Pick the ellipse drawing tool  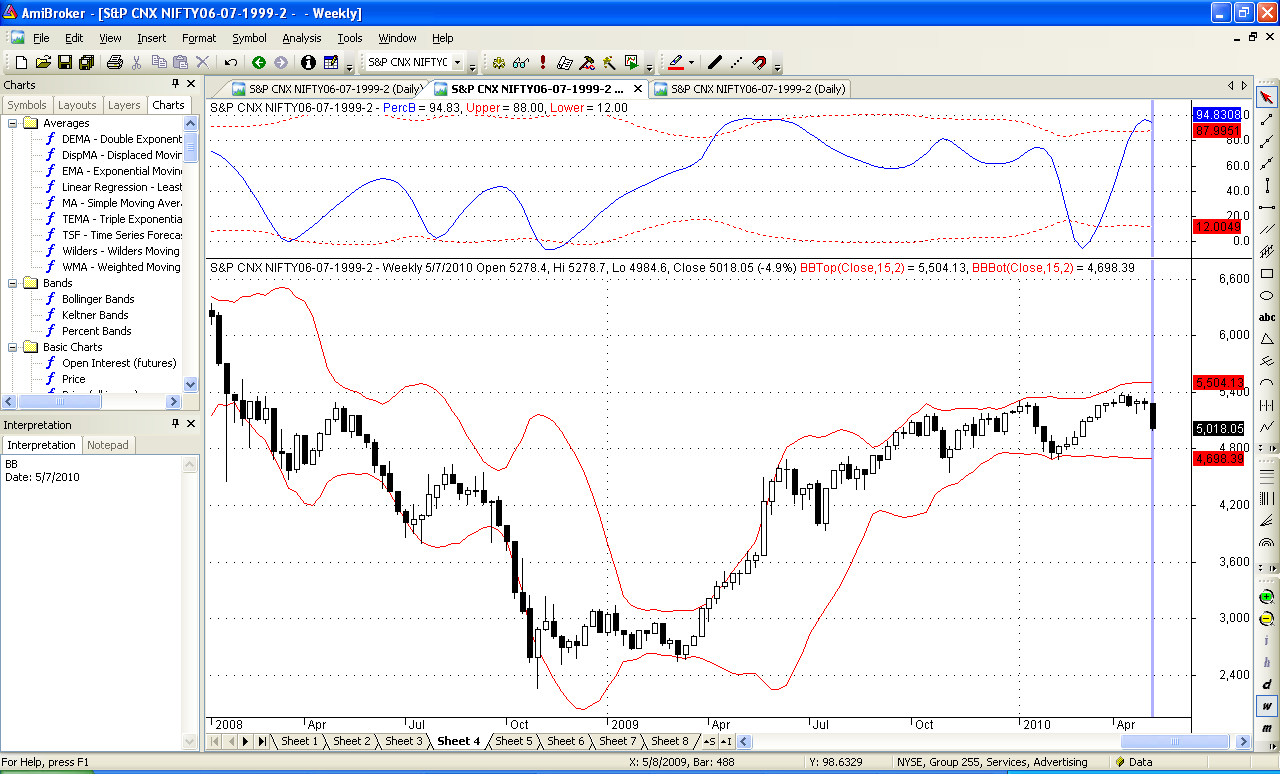click(x=1267, y=295)
